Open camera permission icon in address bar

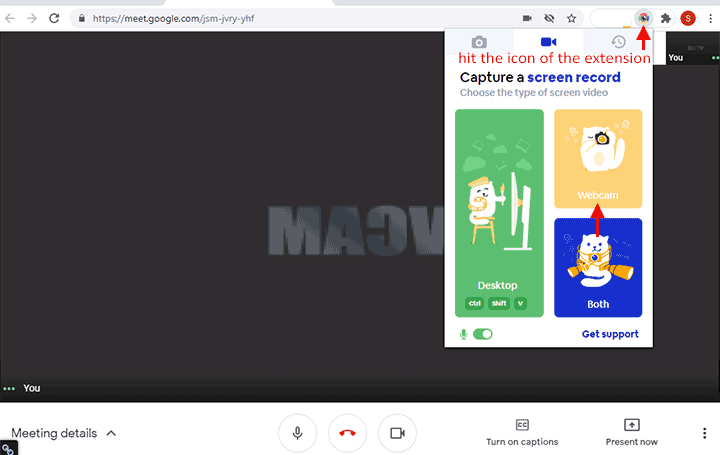tap(527, 18)
